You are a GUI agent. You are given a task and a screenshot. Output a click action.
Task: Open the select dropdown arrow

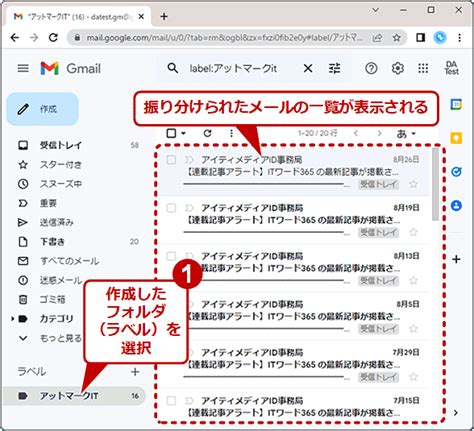[183, 133]
